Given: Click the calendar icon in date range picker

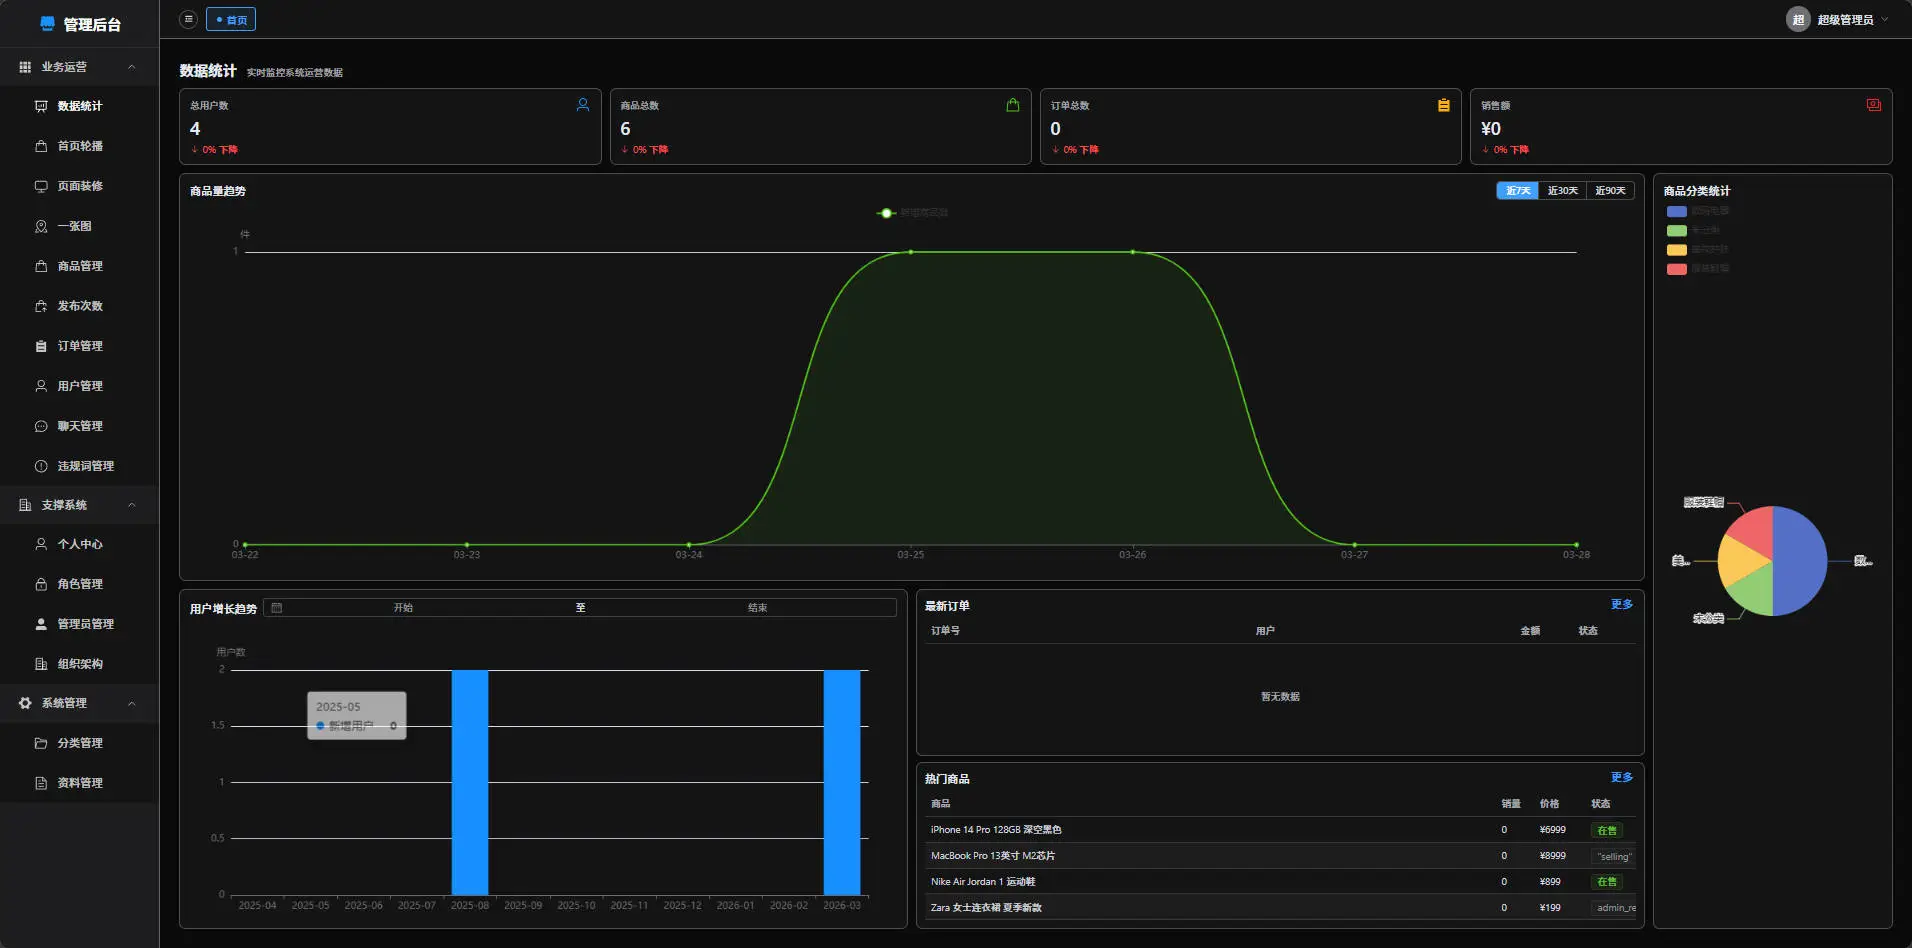Looking at the screenshot, I should coord(277,608).
